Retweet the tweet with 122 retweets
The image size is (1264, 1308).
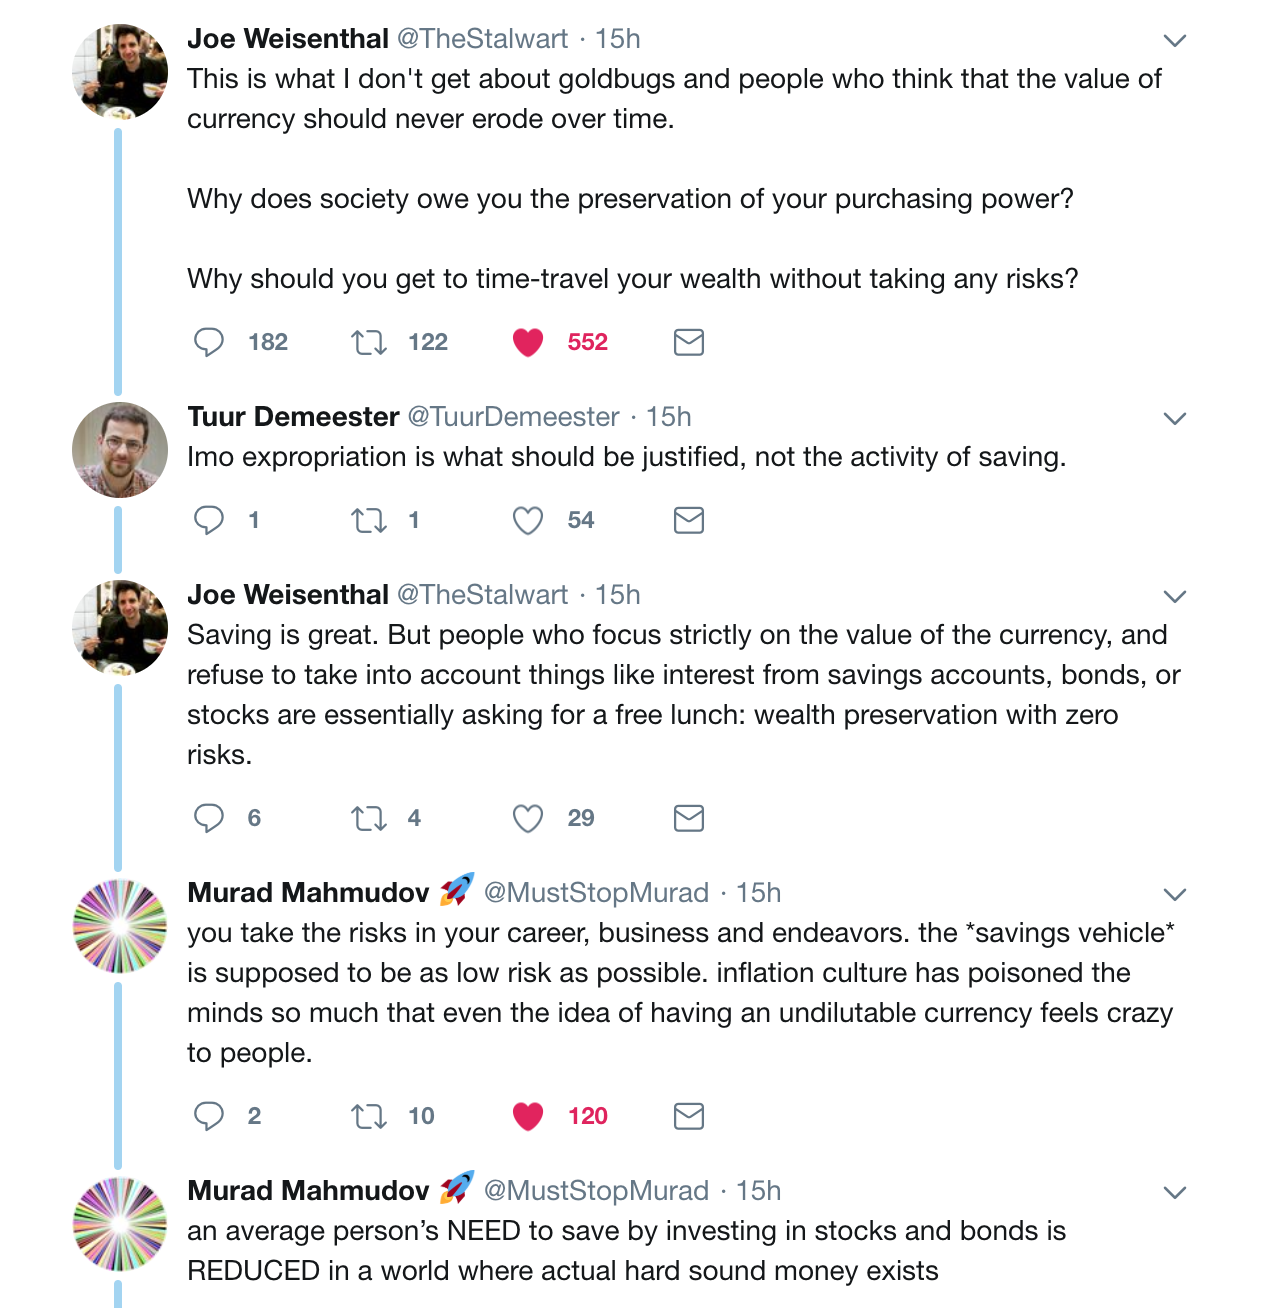369,343
